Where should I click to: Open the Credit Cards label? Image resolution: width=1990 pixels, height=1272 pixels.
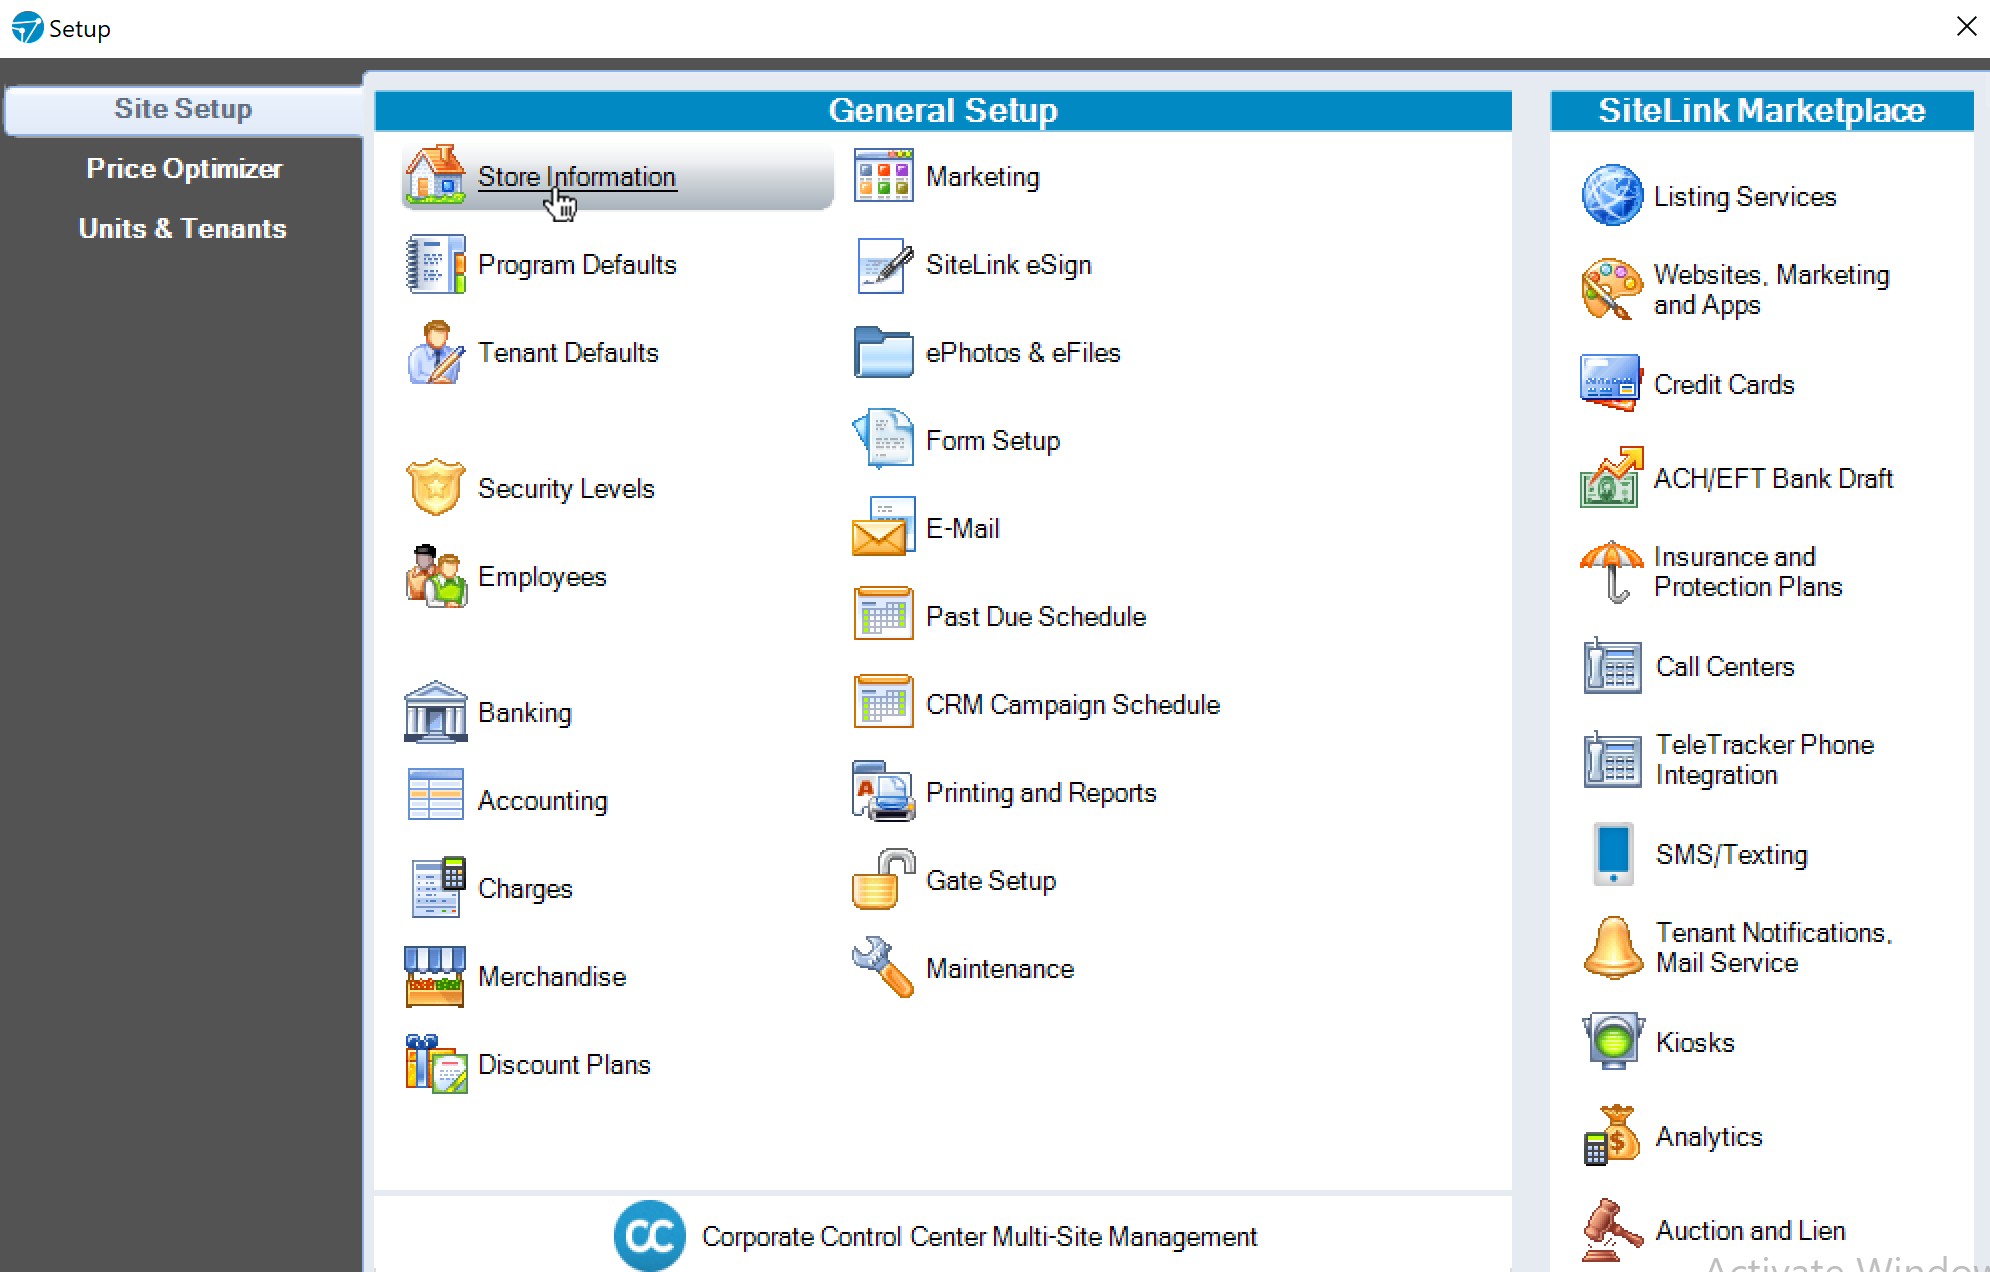coord(1724,384)
